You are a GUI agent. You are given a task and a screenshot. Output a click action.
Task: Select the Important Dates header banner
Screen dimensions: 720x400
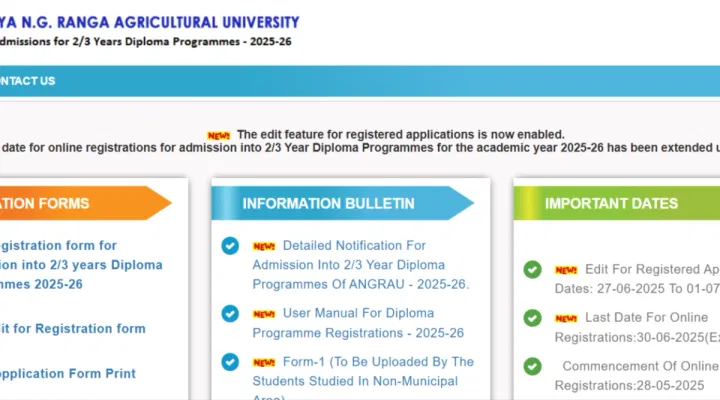(x=617, y=203)
